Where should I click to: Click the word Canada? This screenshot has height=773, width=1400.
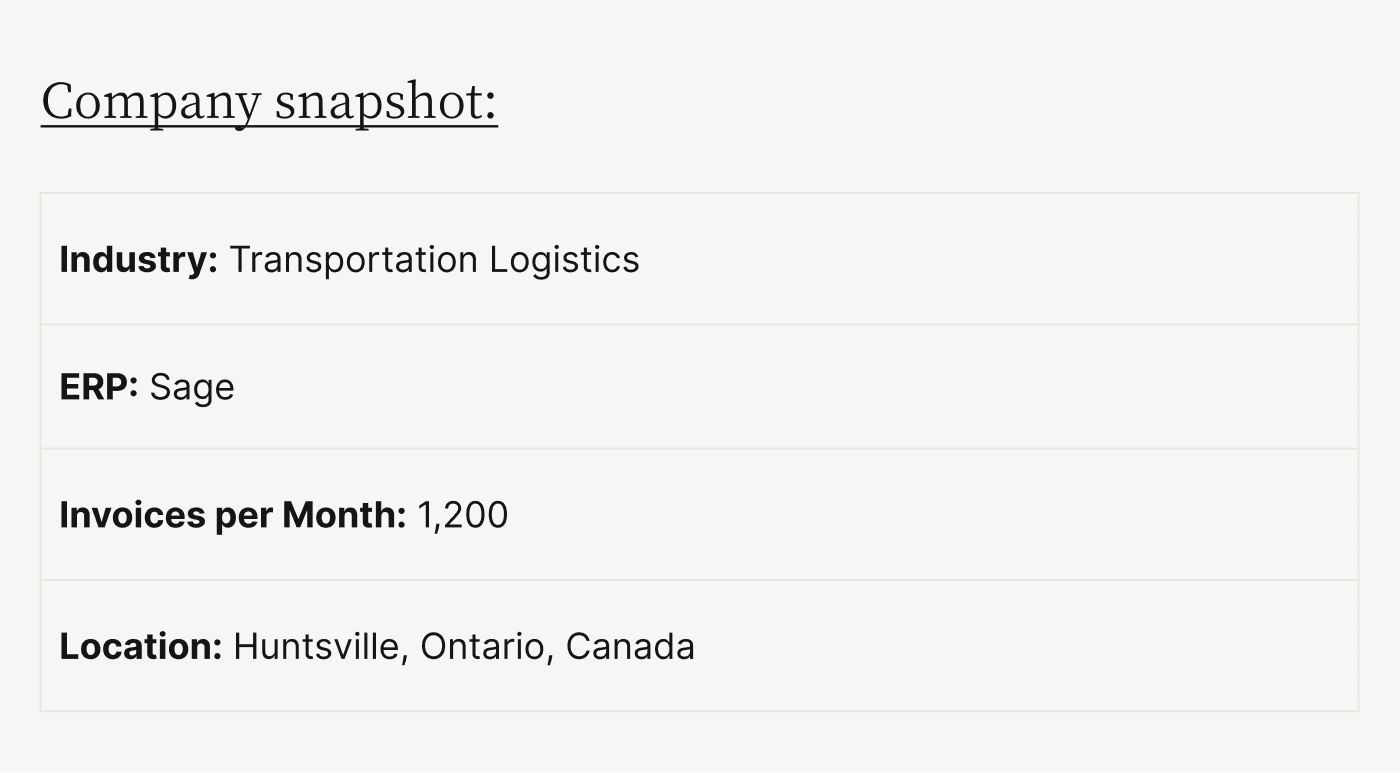630,646
